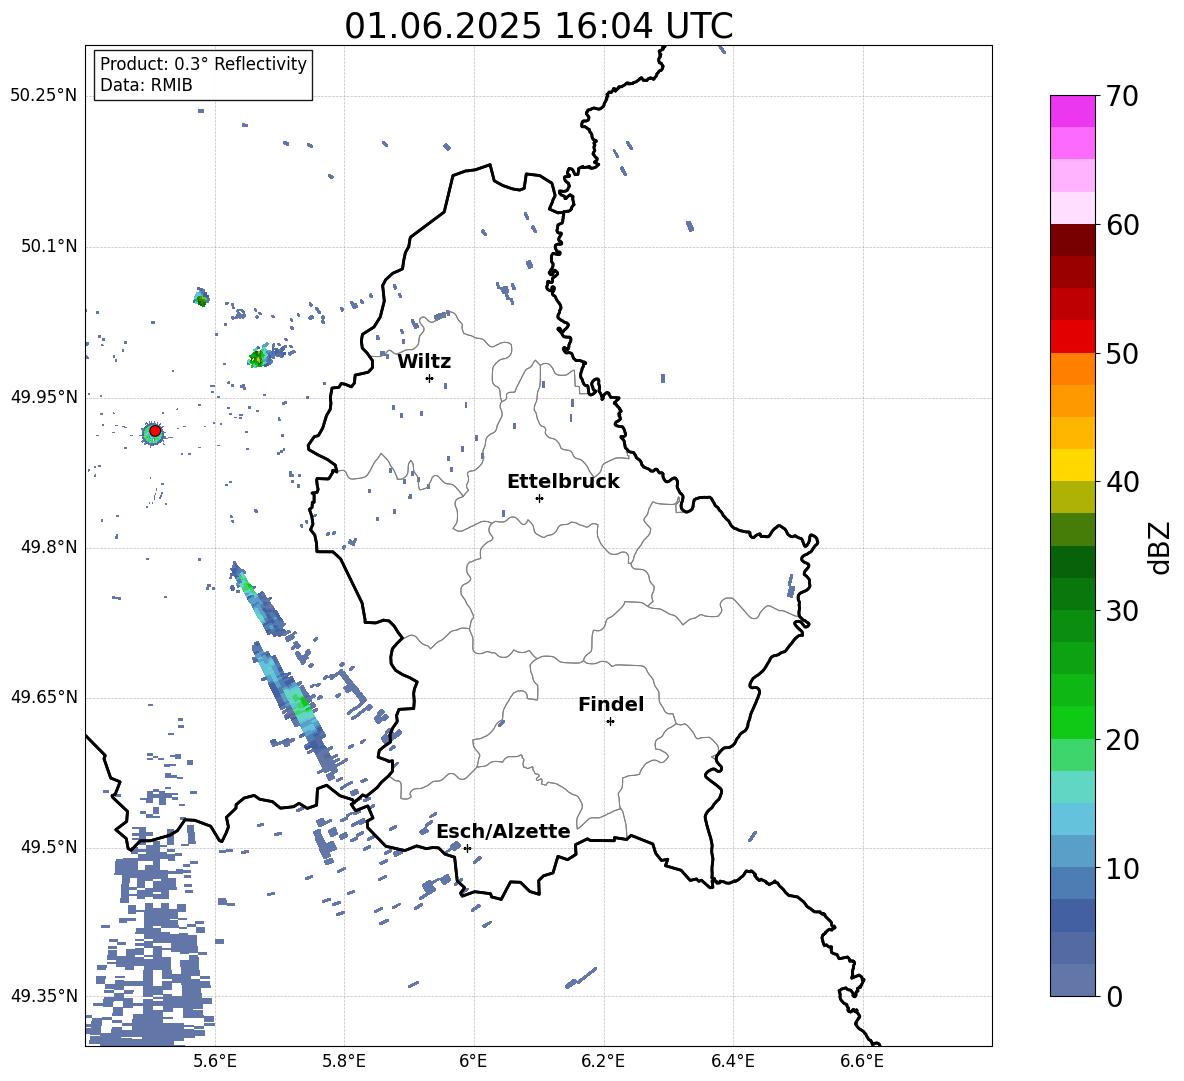Click the Findel location cross marker
The image size is (1184, 1081).
click(x=610, y=722)
